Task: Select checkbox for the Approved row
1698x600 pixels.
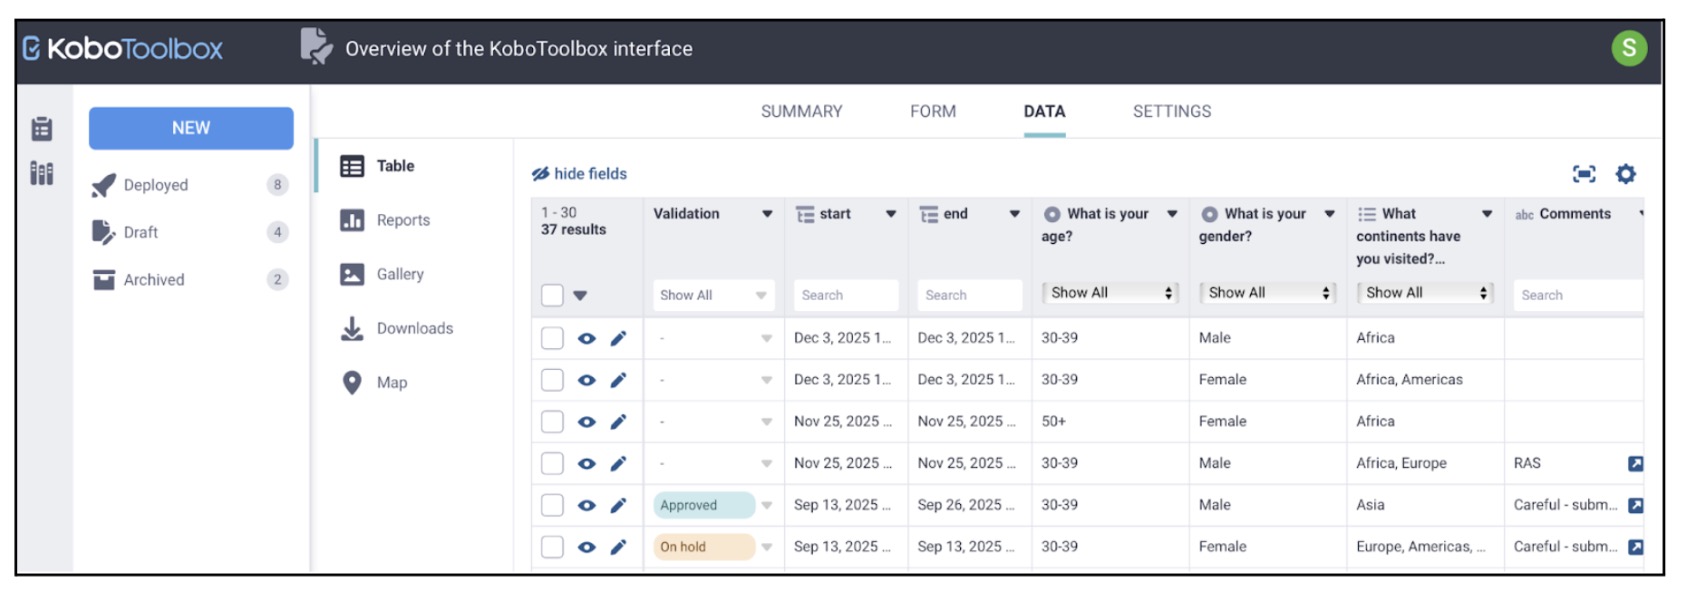Action: click(552, 506)
